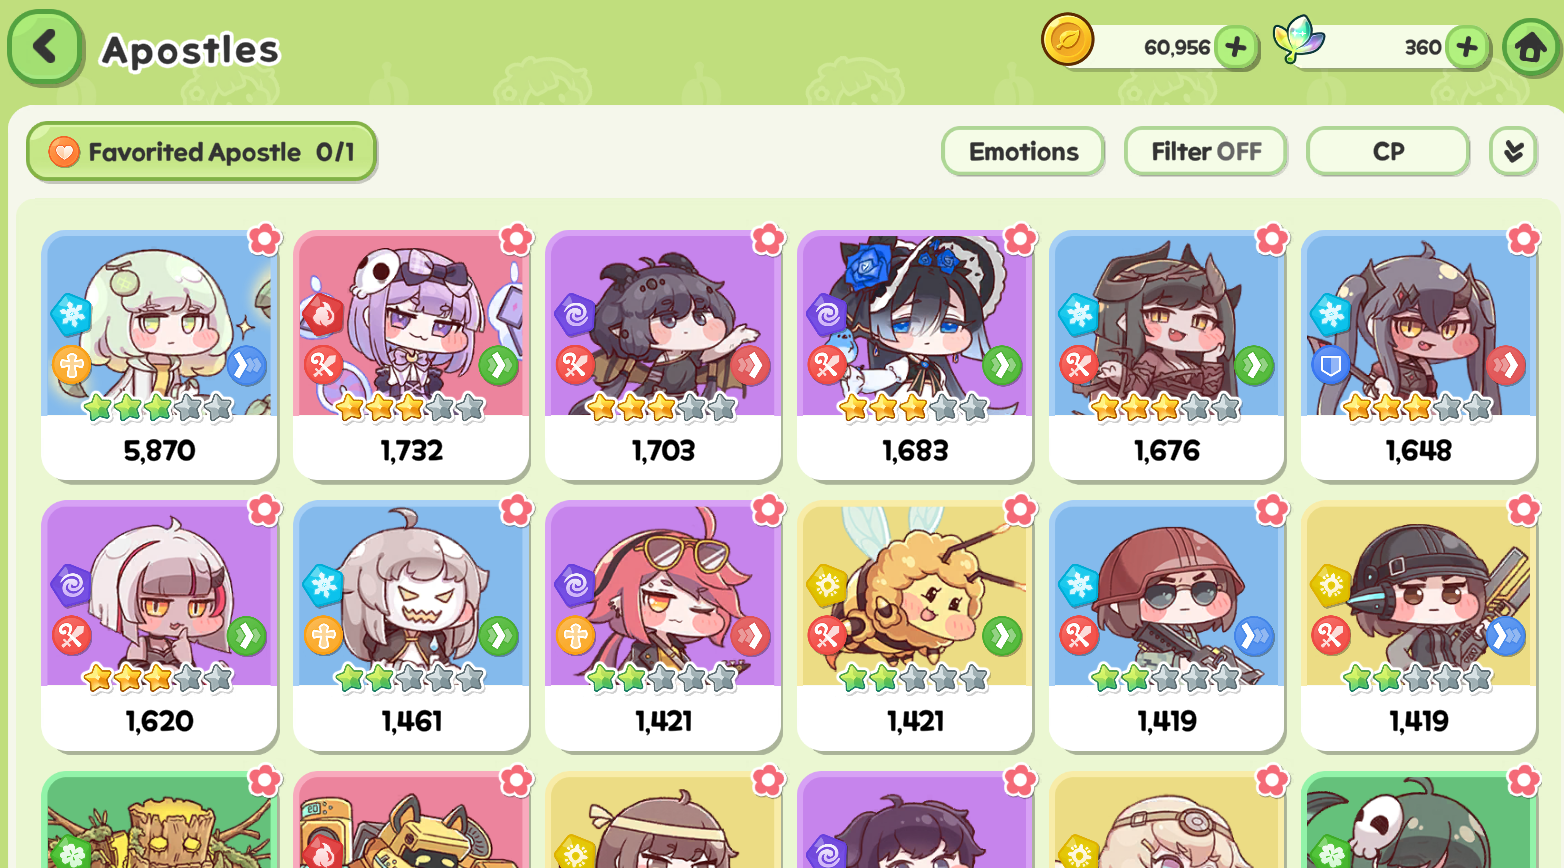Toggle favorite flower on the 5,870 apostle
Viewport: 1564px width, 868px height.
[265, 239]
